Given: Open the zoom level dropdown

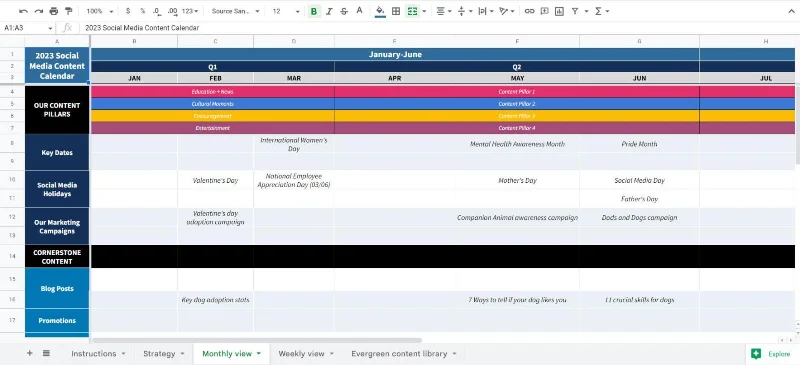Looking at the screenshot, I should pyautogui.click(x=100, y=11).
